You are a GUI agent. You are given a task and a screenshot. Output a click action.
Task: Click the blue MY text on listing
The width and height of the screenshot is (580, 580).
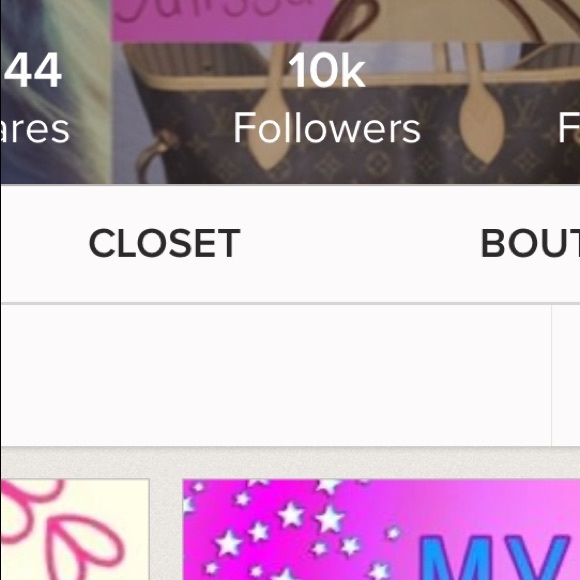coord(498,558)
